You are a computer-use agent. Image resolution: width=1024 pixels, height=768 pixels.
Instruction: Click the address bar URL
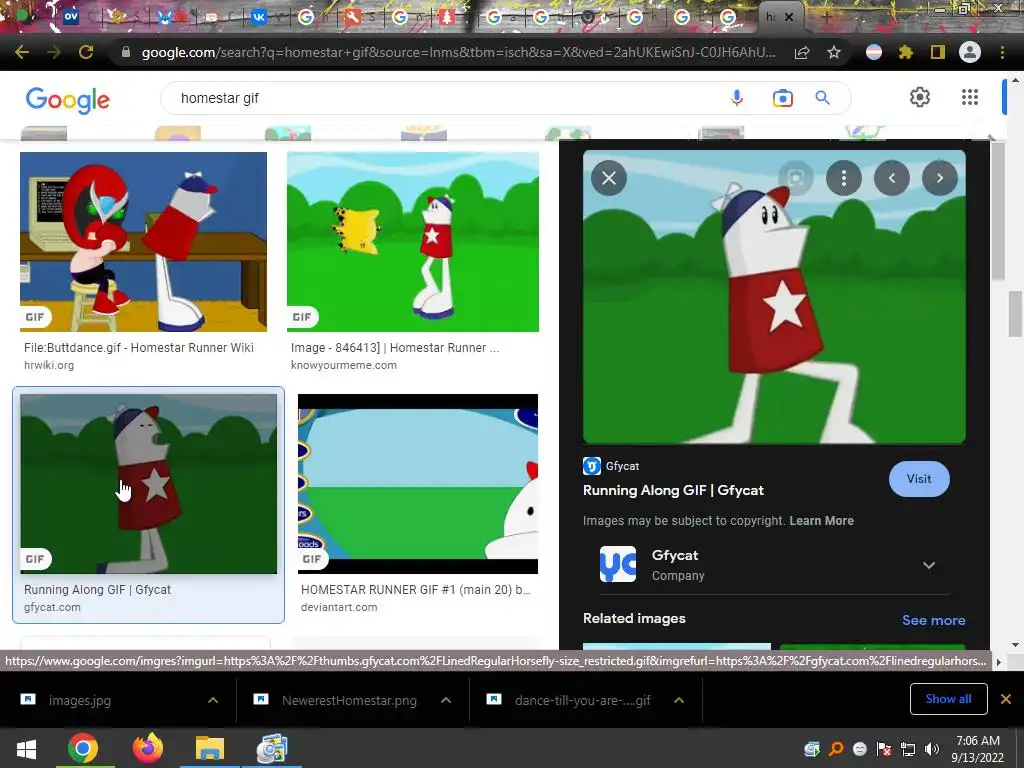457,52
